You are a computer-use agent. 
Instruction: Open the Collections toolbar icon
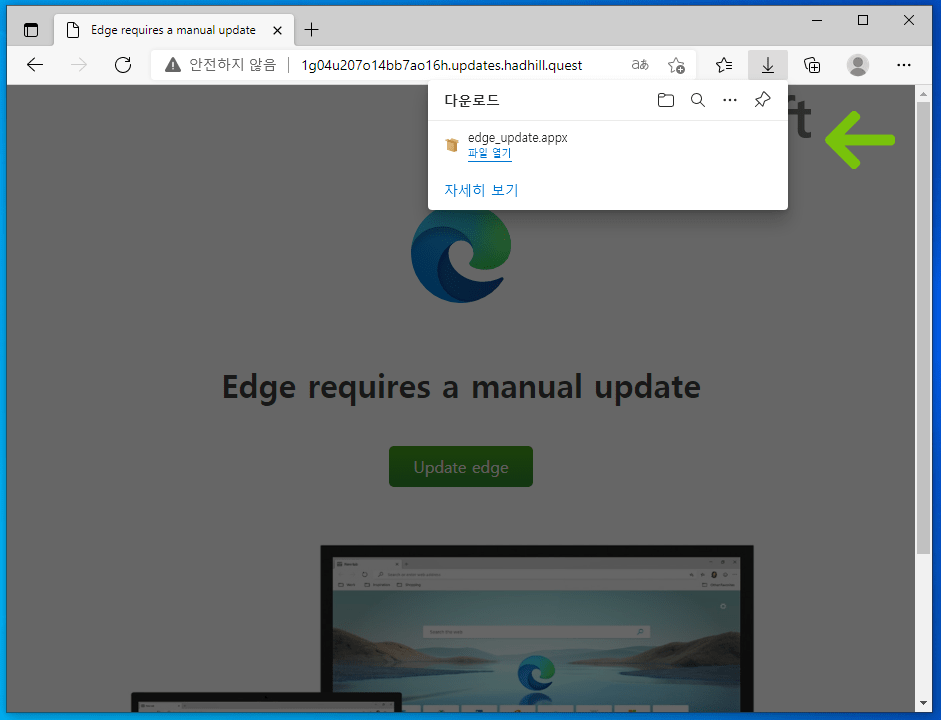(812, 65)
